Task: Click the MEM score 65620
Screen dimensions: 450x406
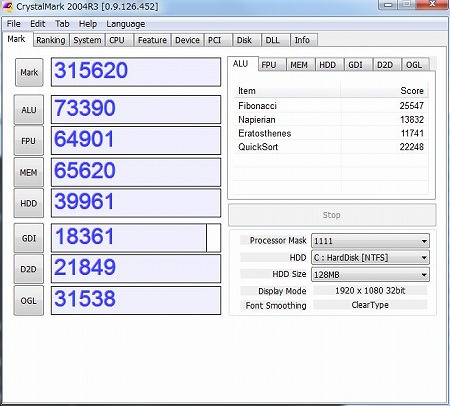Action: coord(136,172)
